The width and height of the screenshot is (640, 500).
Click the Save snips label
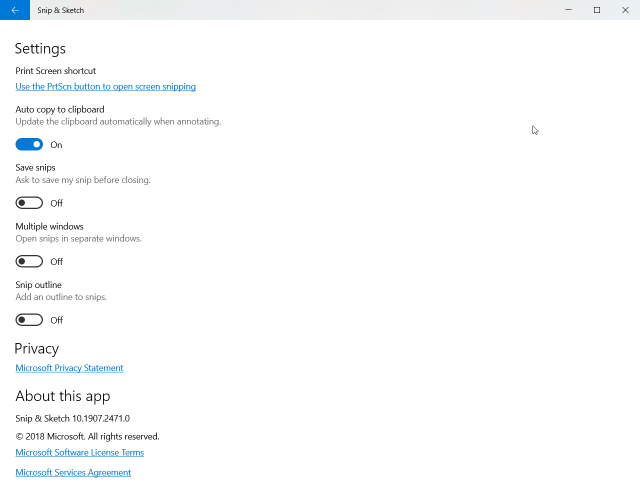(x=35, y=168)
